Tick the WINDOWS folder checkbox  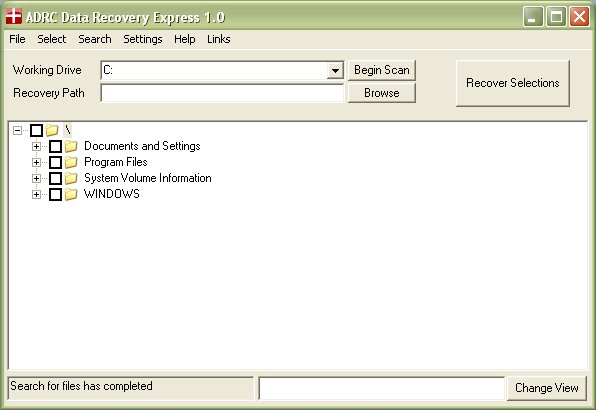pyautogui.click(x=55, y=194)
